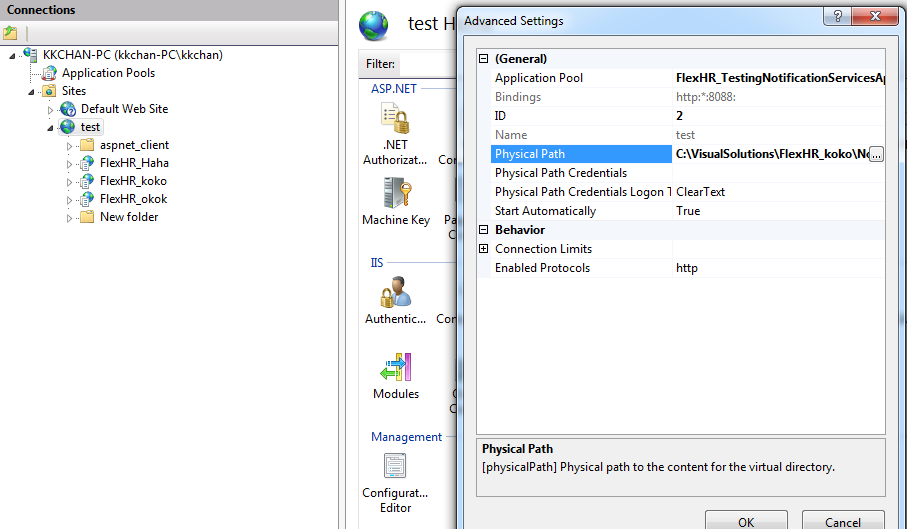Expand the aspnet_client folder node
907x529 pixels.
pyautogui.click(x=69, y=146)
